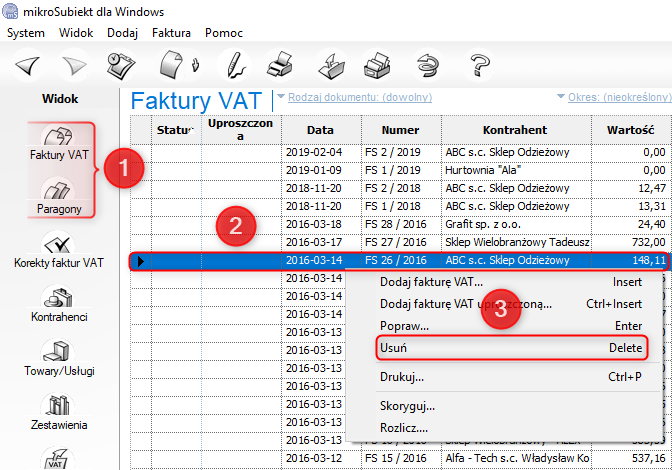Click the fax-like printer toolbar icon
Screen dimensions: 672x470
[x=377, y=66]
